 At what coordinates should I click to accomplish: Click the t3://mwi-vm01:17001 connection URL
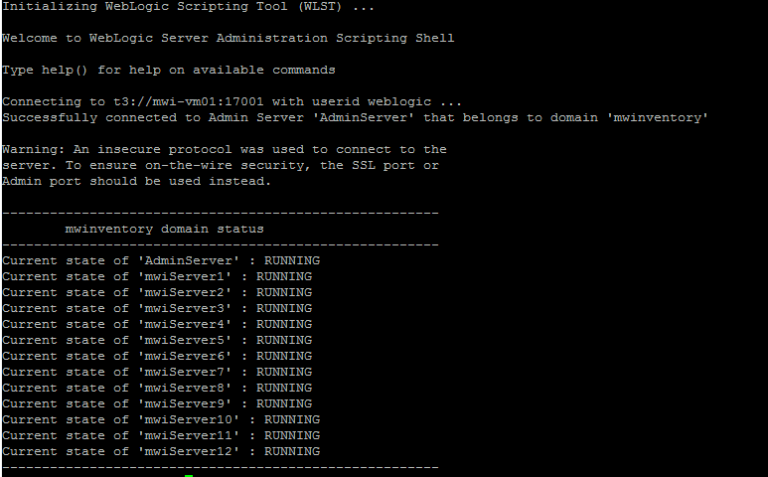(x=189, y=102)
